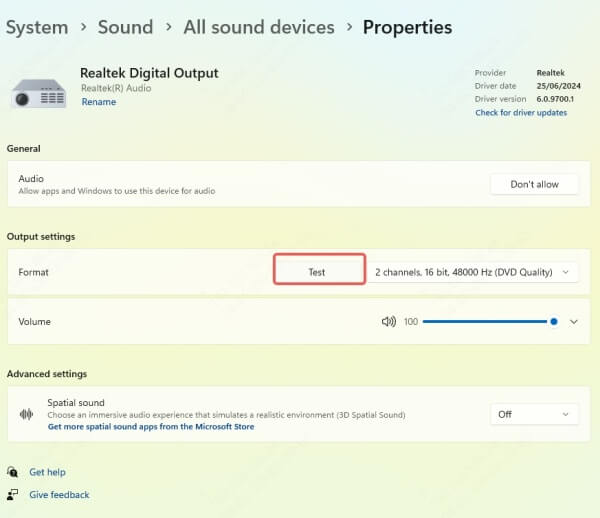The width and height of the screenshot is (600, 518).
Task: Click the Advanced settings heading
Action: (47, 374)
